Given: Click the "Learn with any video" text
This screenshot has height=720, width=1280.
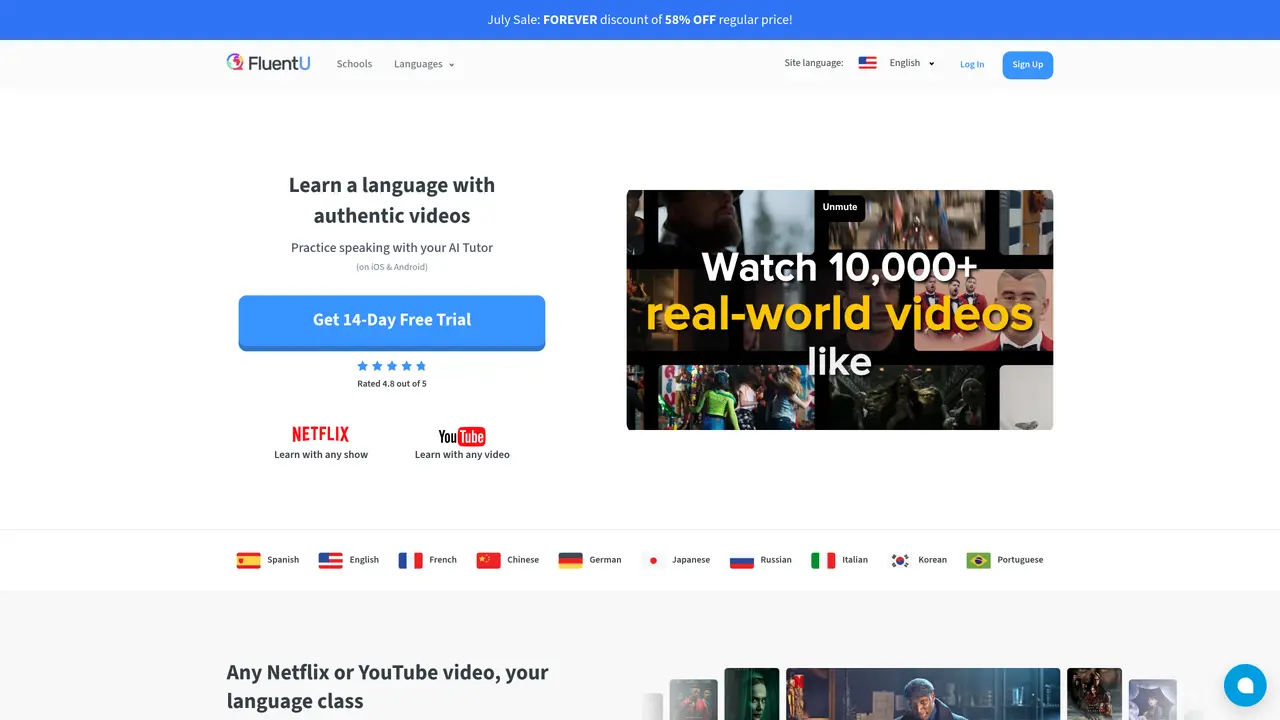Looking at the screenshot, I should tap(462, 455).
